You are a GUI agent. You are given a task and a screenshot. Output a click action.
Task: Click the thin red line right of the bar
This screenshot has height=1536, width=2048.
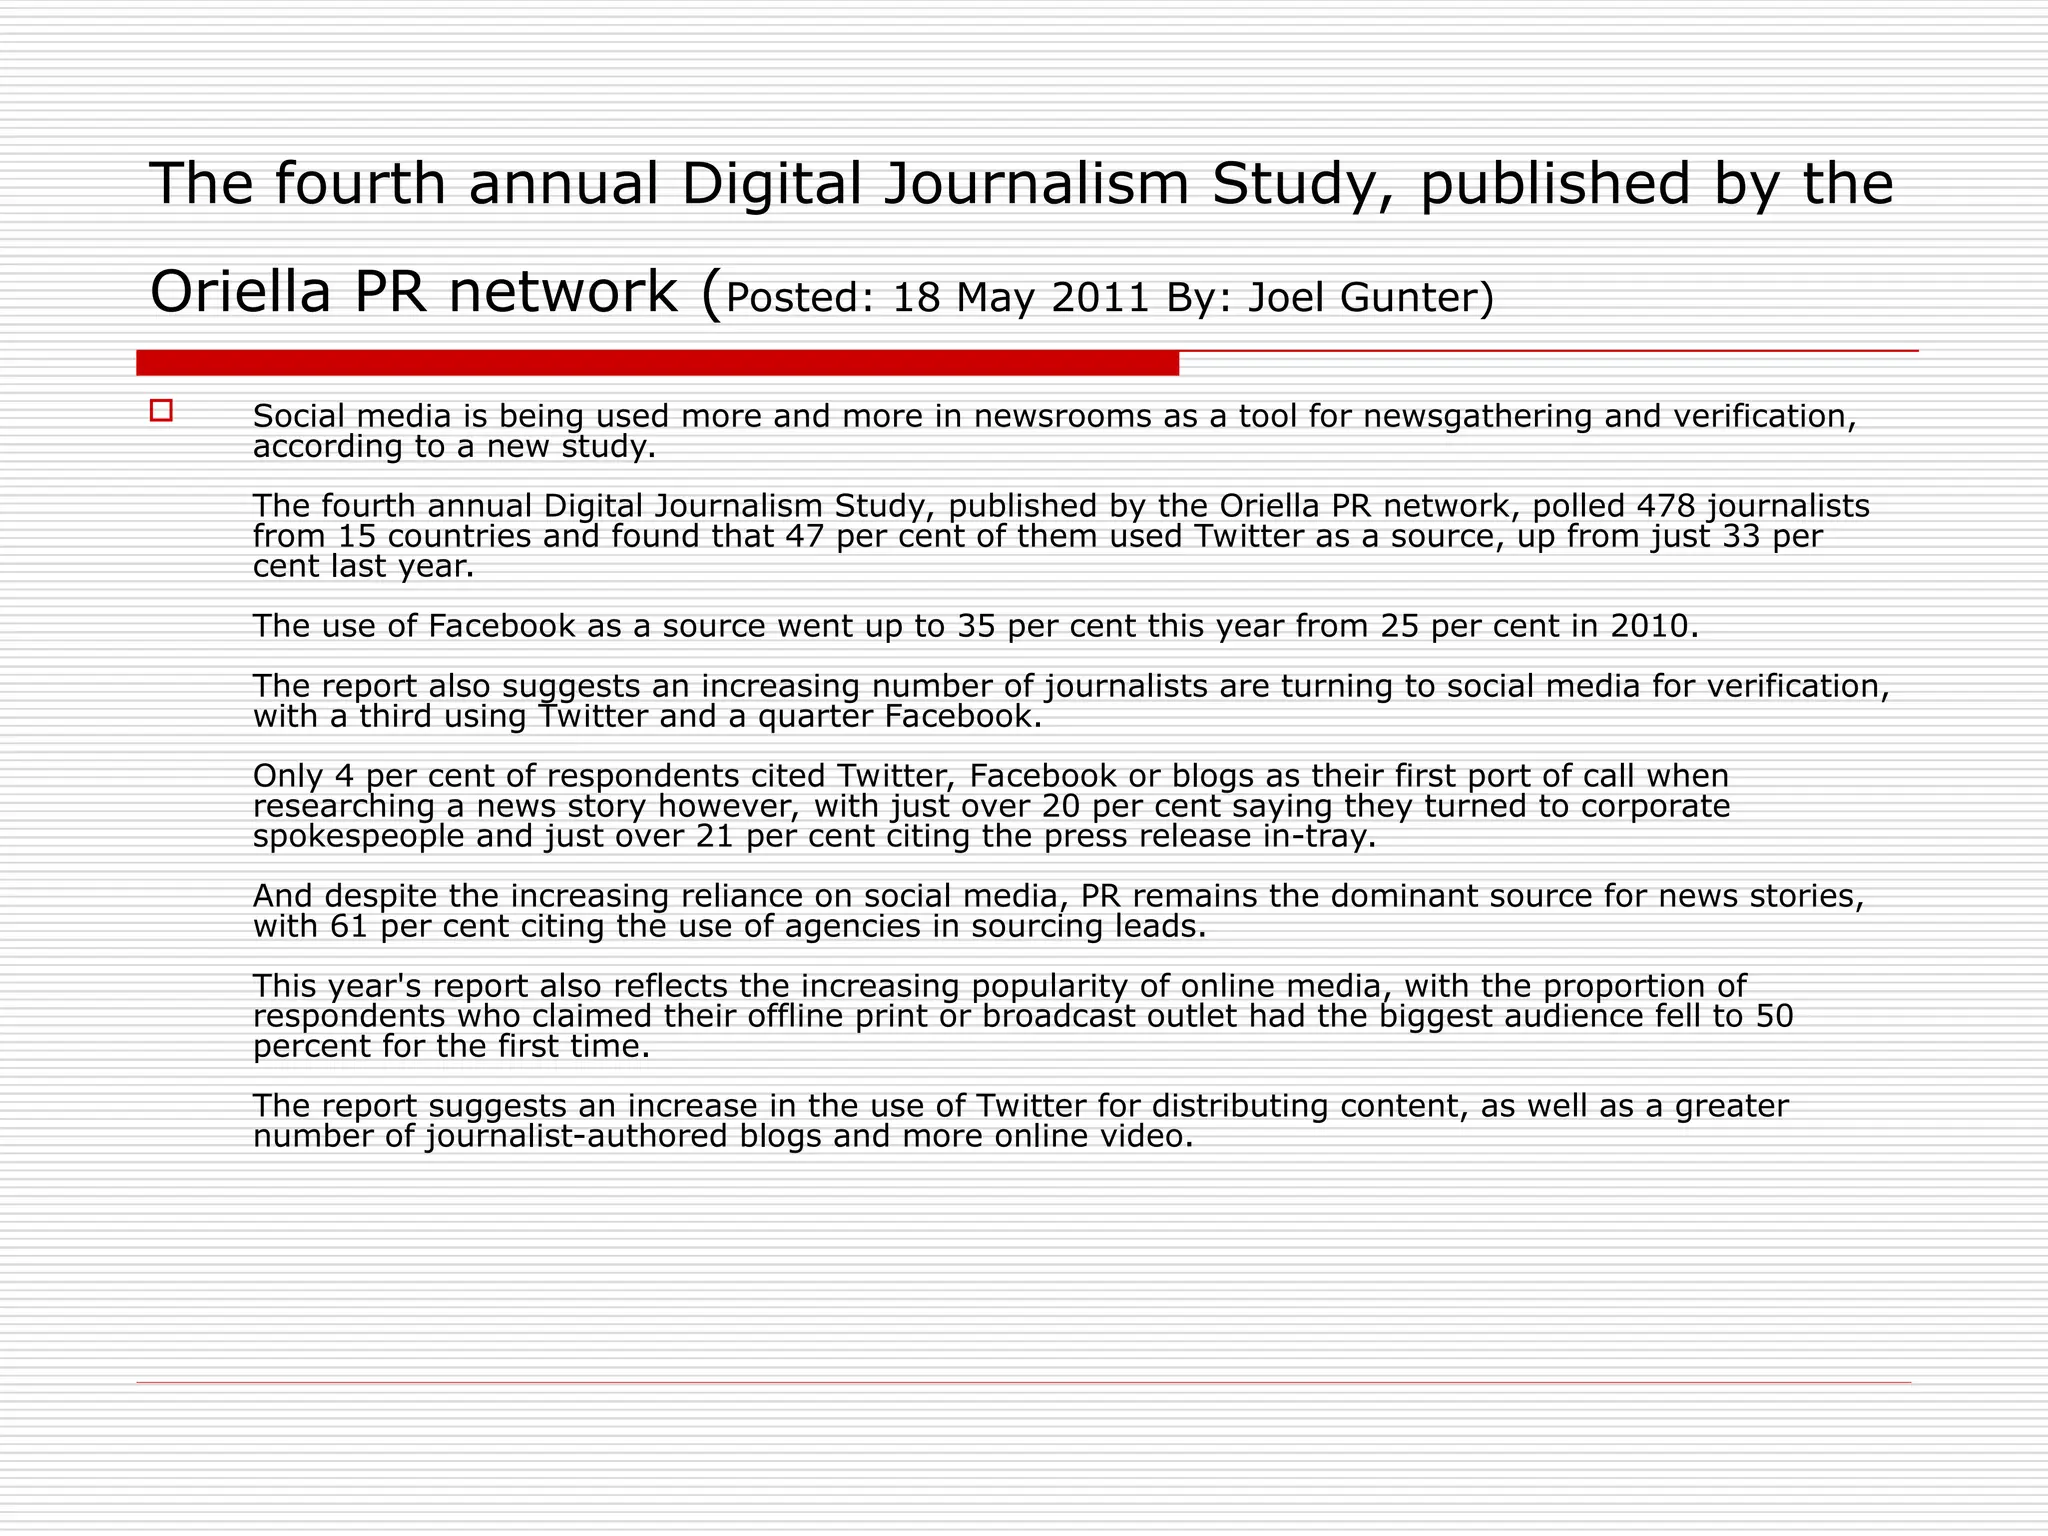[x=1548, y=351]
